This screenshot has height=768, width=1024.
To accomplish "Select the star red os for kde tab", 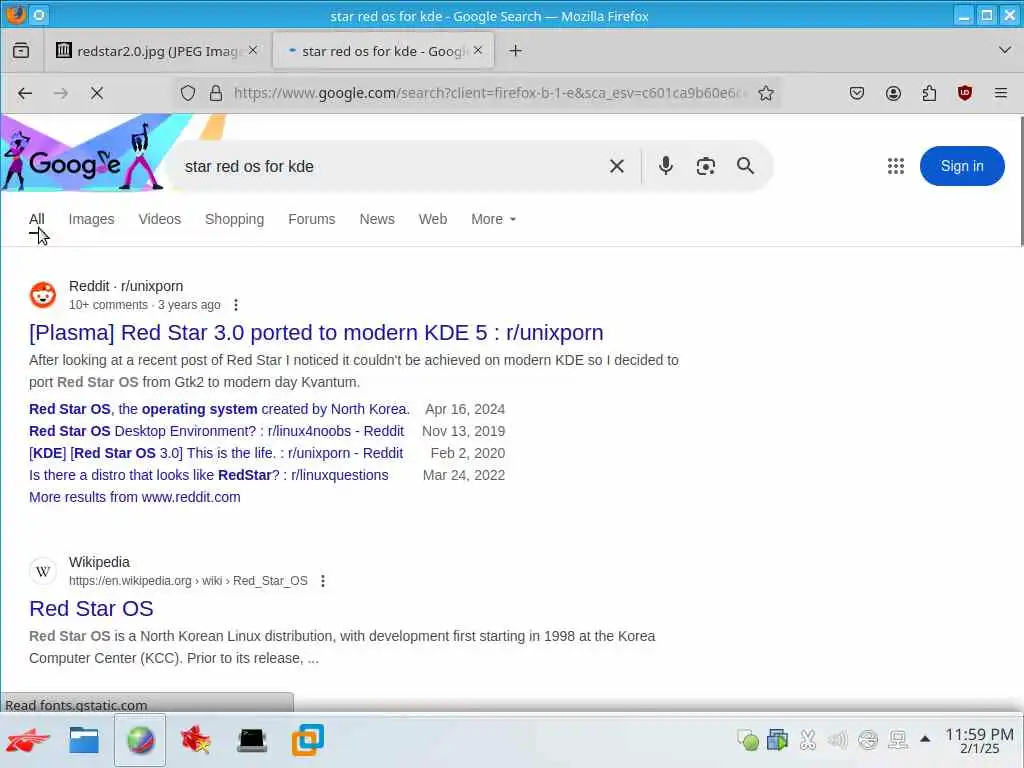I will (x=383, y=50).
